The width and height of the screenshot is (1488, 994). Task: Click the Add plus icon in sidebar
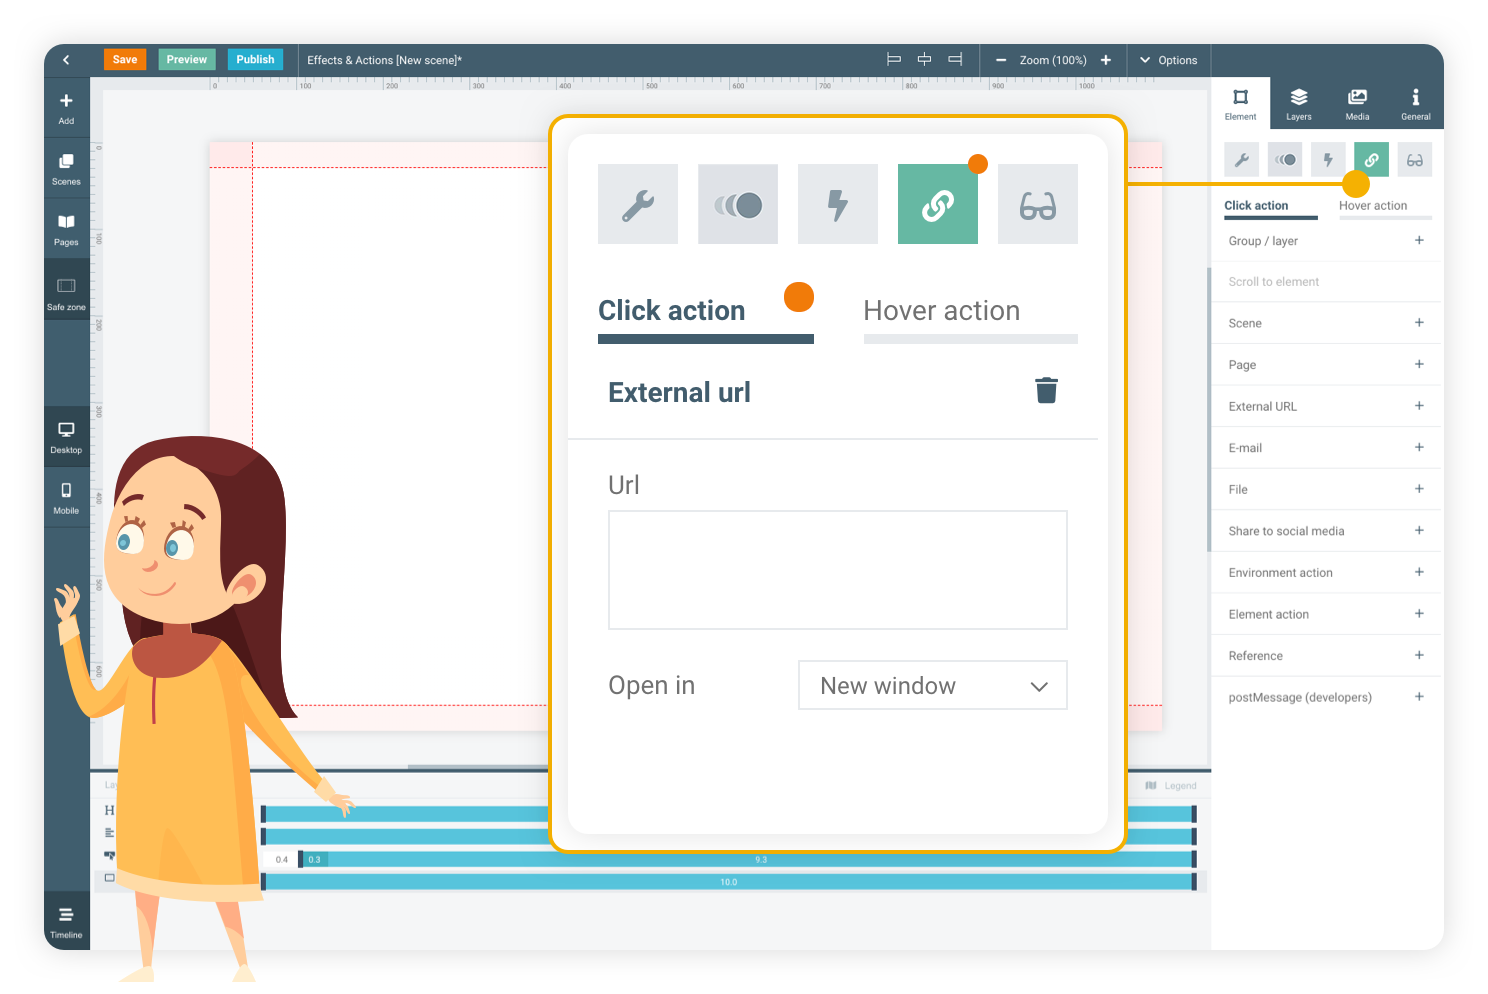66,107
